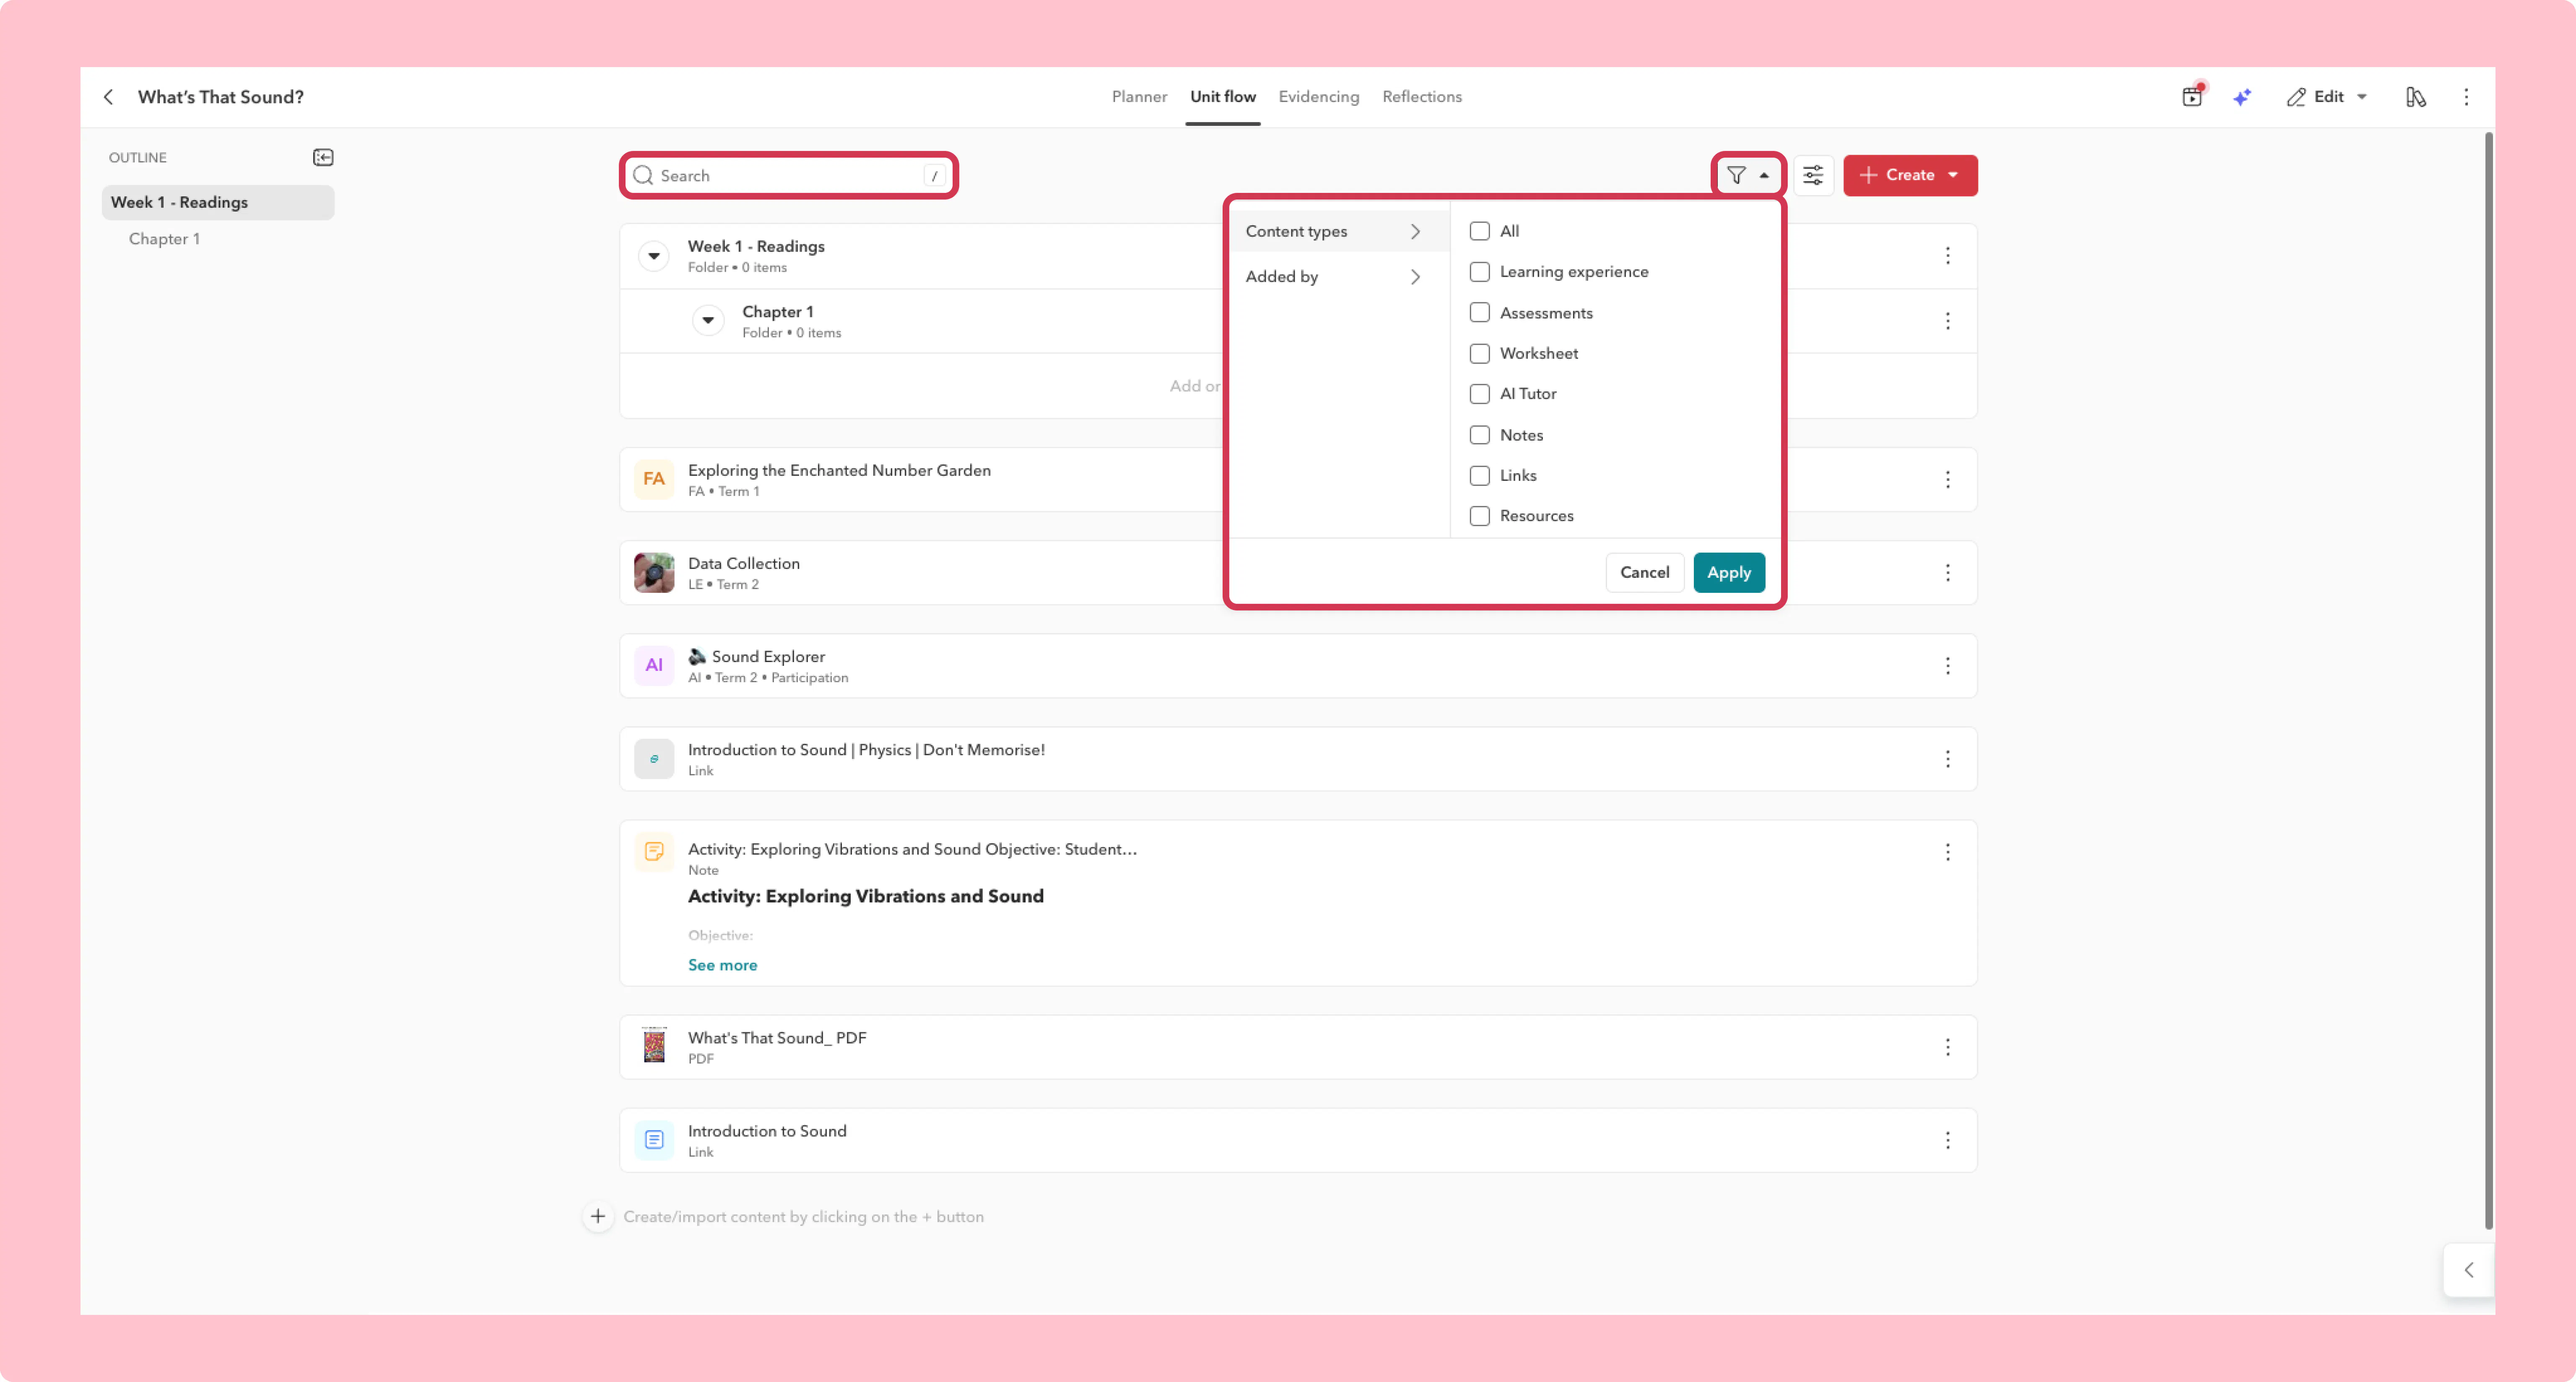Collapse the Week 1 - Readings folder

point(654,256)
